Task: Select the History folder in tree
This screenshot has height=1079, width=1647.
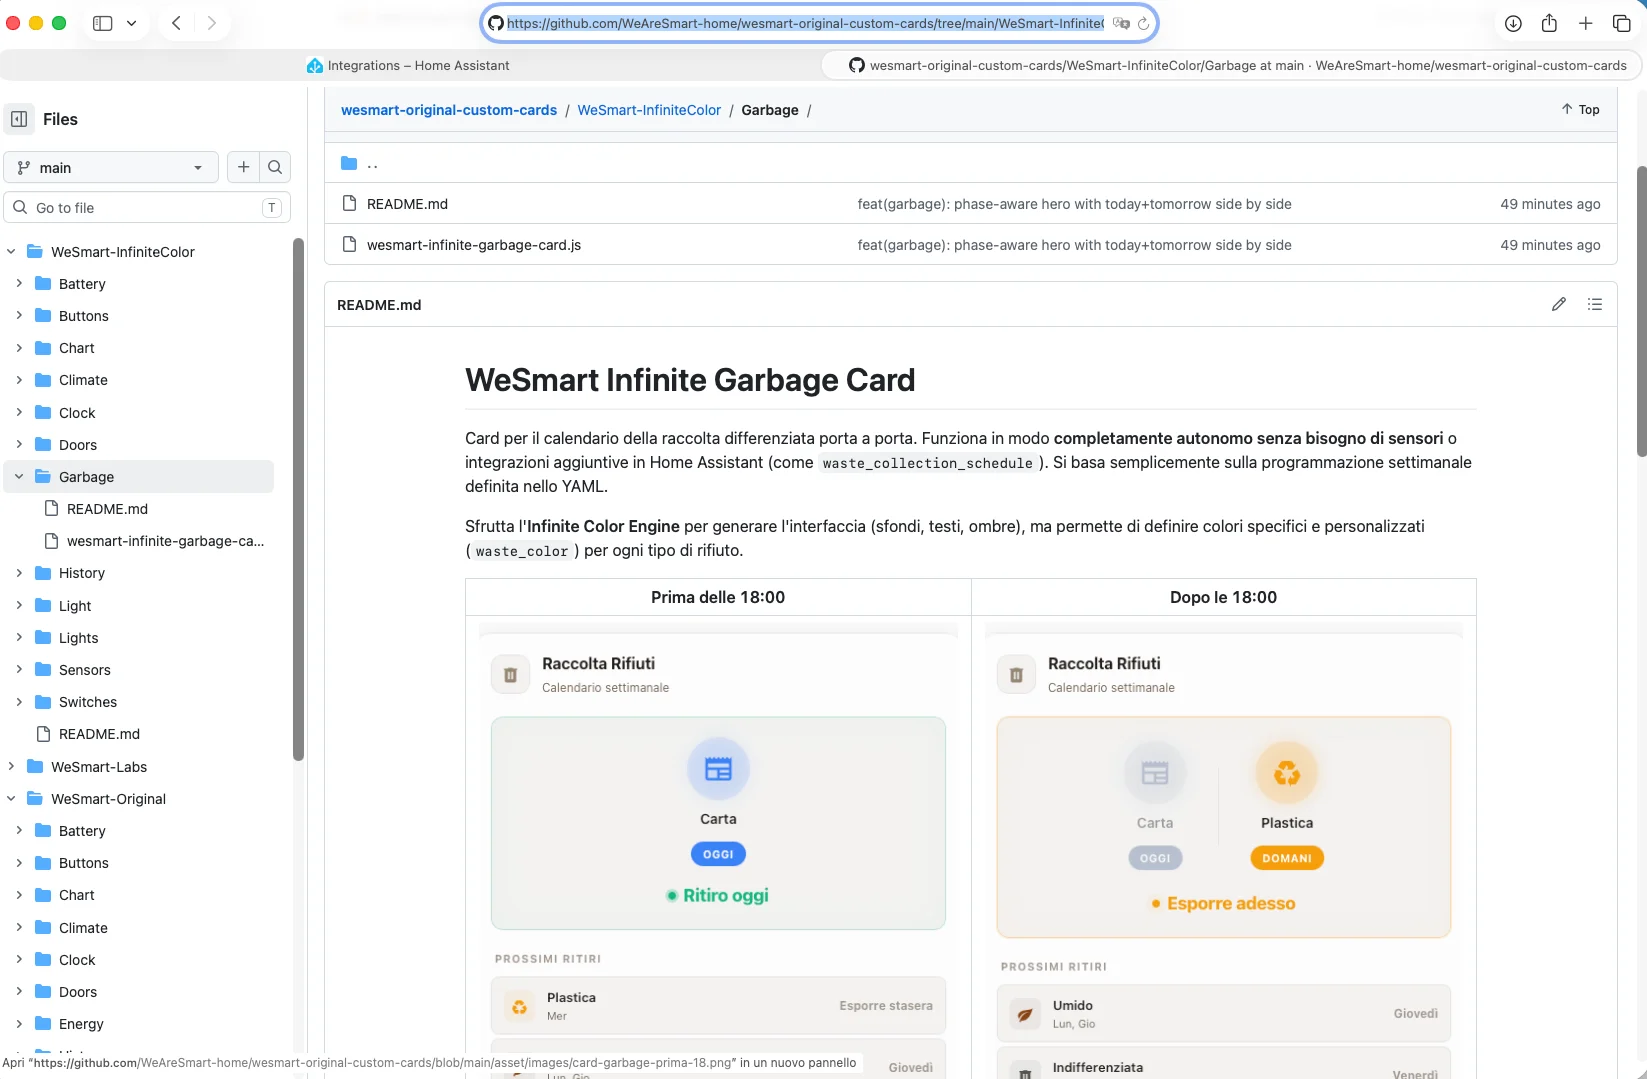Action: click(x=82, y=573)
